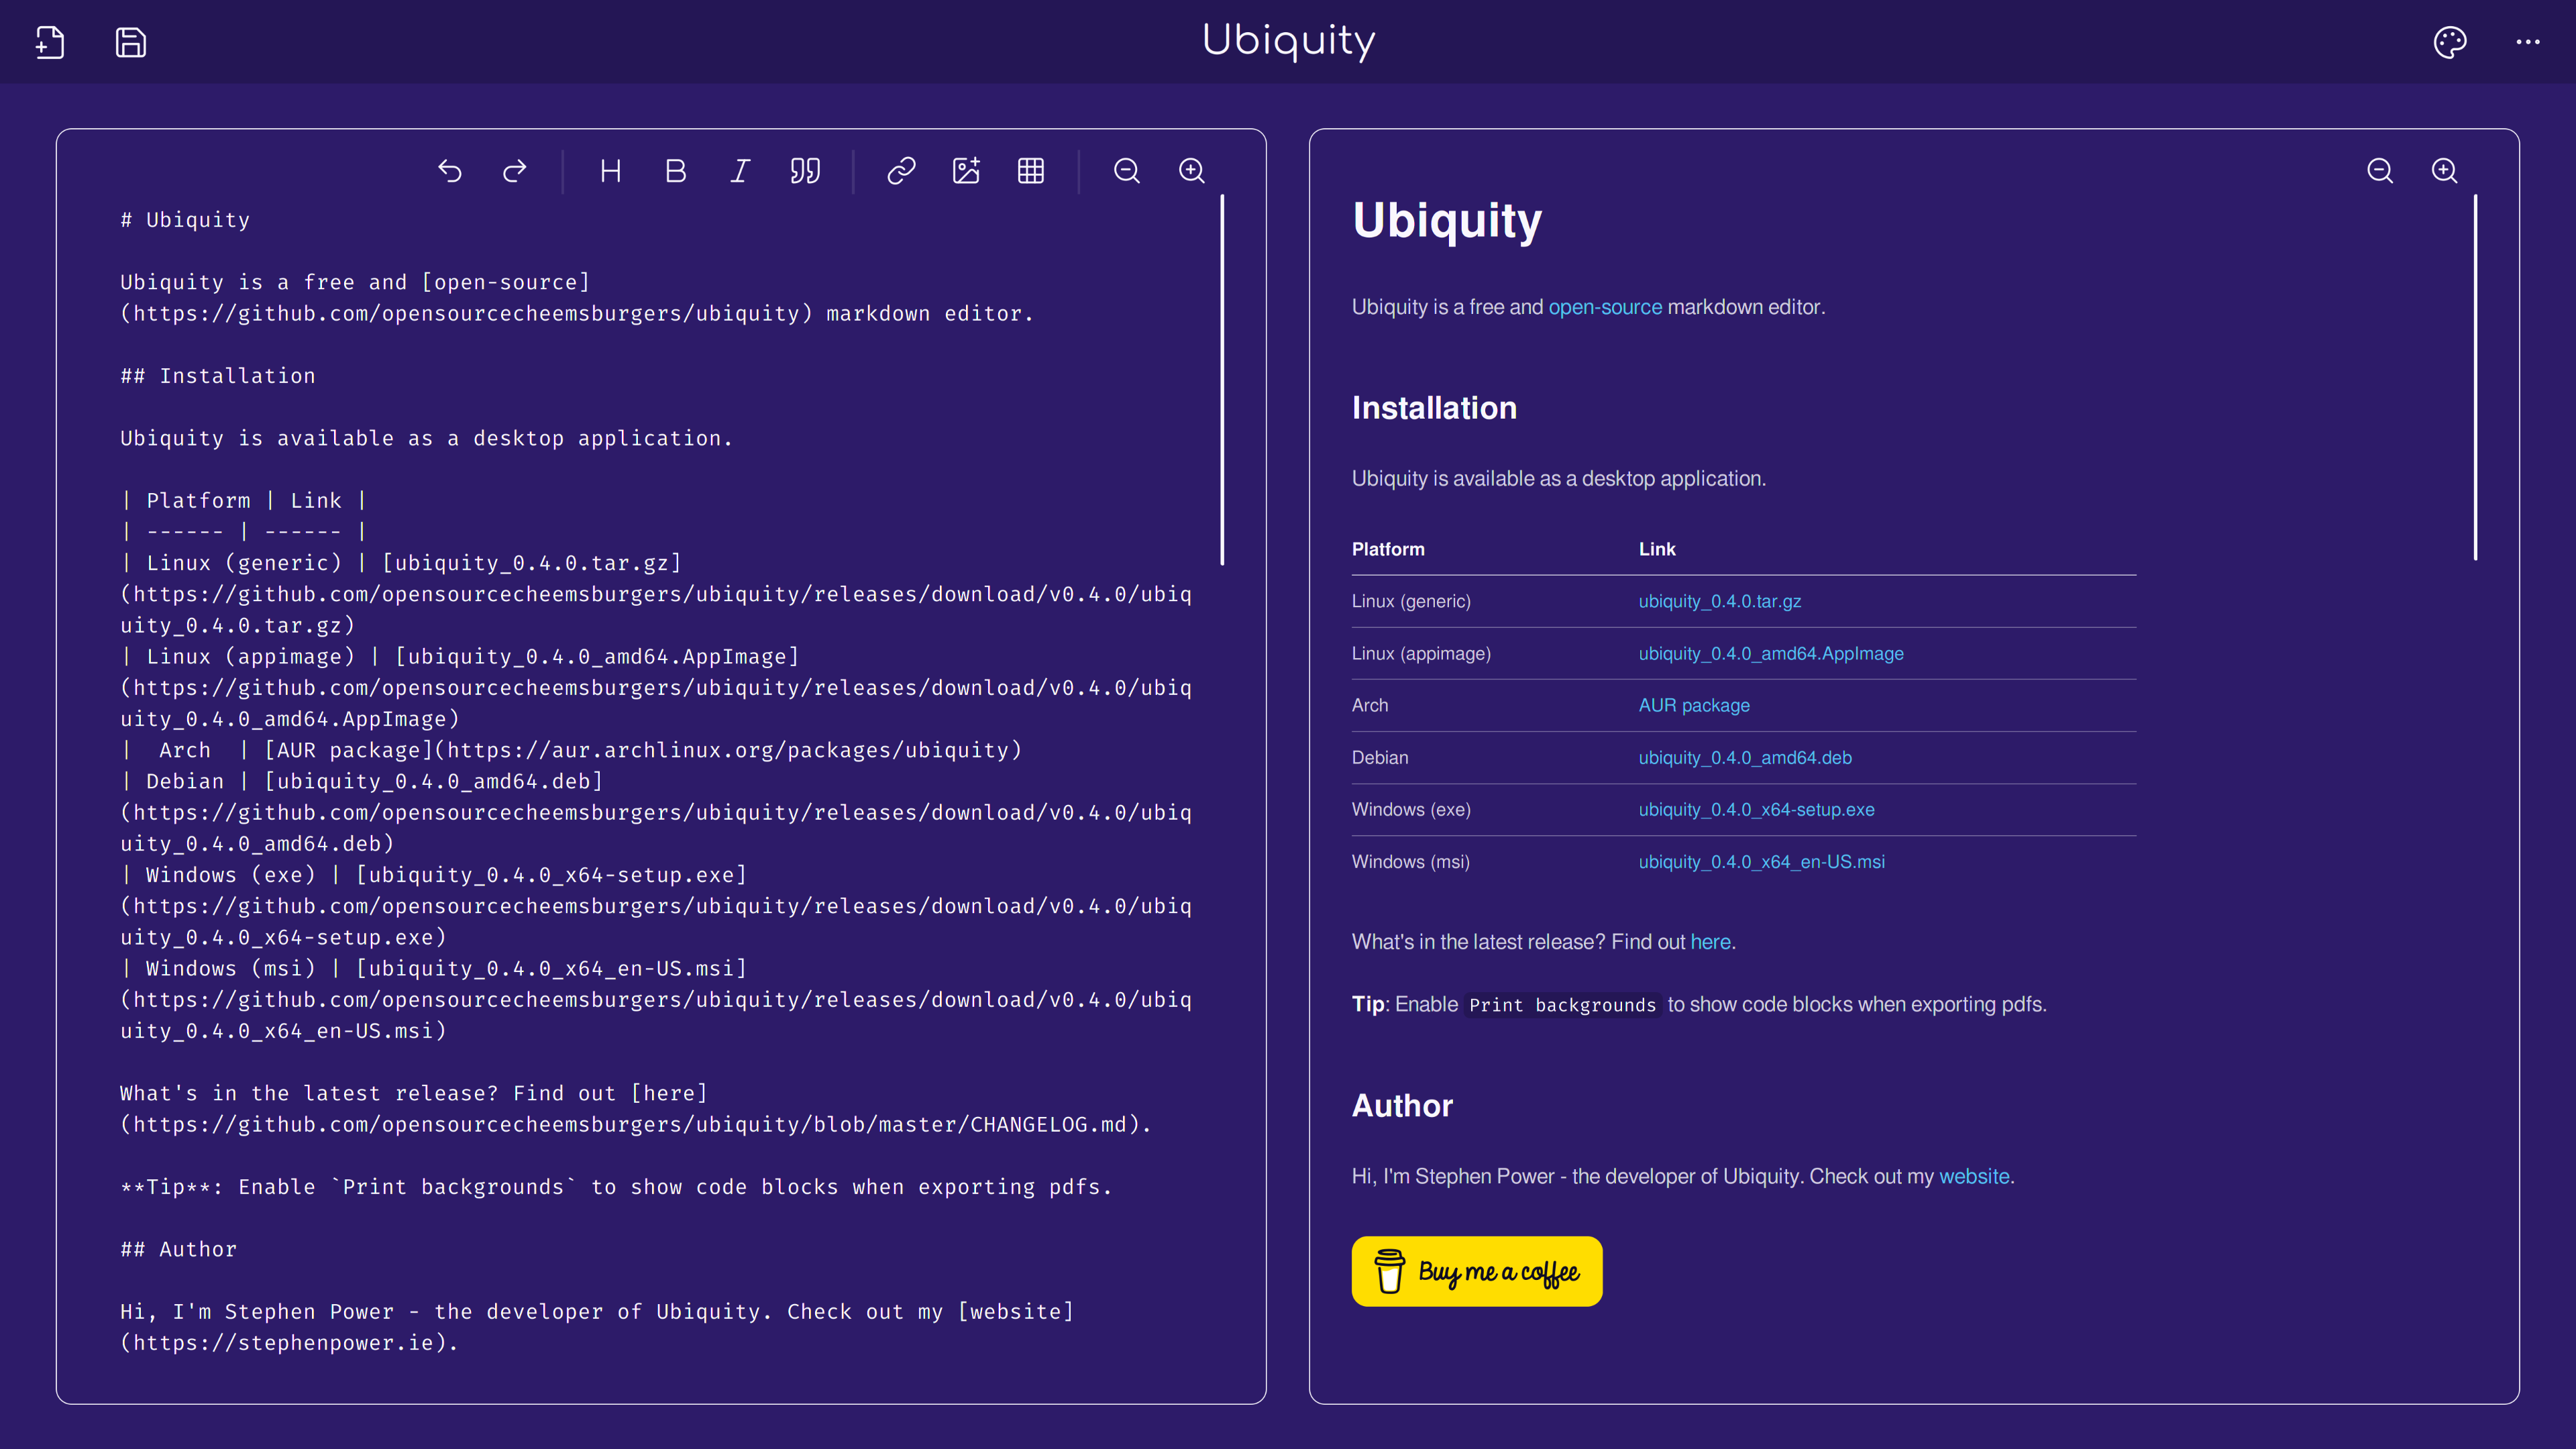Zoom in the editor pane
This screenshot has width=2576, height=1449.
coord(1192,171)
